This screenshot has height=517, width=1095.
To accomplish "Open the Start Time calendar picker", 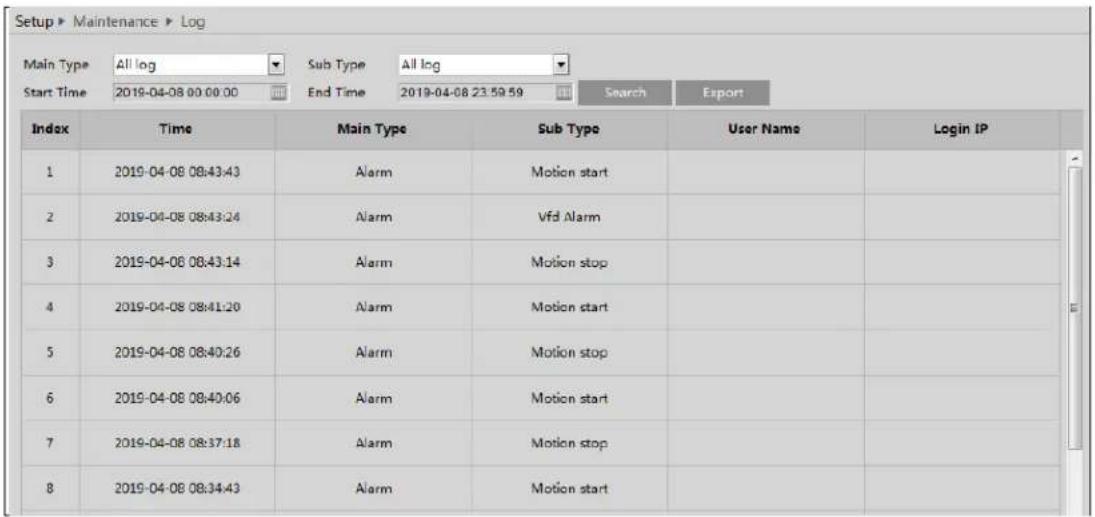I will coord(278,93).
